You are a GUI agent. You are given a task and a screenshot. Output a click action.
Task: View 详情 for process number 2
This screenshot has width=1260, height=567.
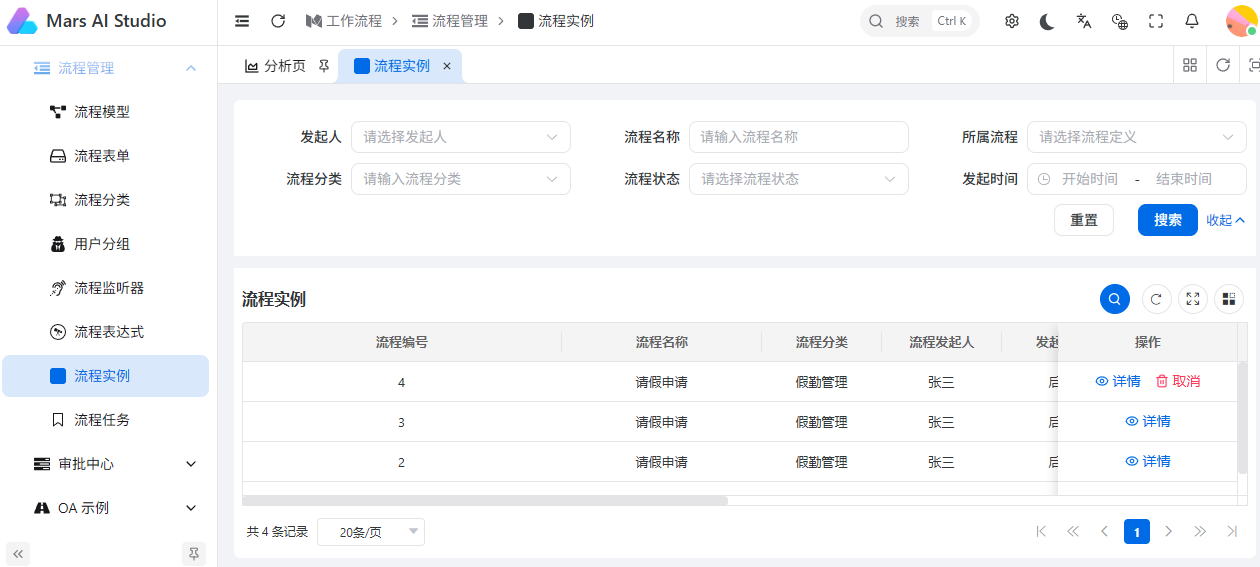click(x=1148, y=461)
